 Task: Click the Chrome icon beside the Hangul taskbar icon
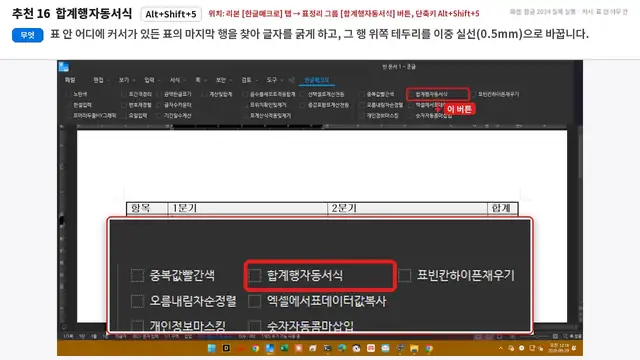(x=256, y=348)
